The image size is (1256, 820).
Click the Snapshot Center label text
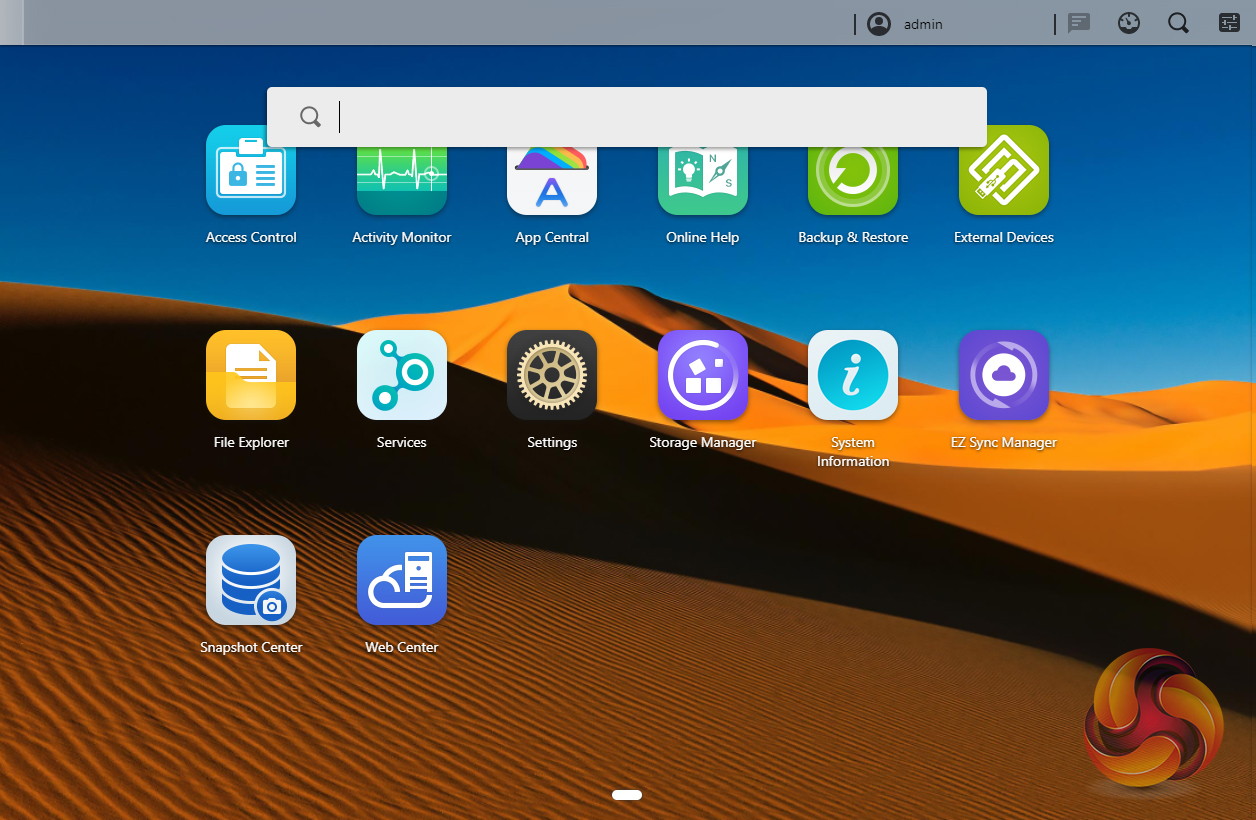(251, 648)
